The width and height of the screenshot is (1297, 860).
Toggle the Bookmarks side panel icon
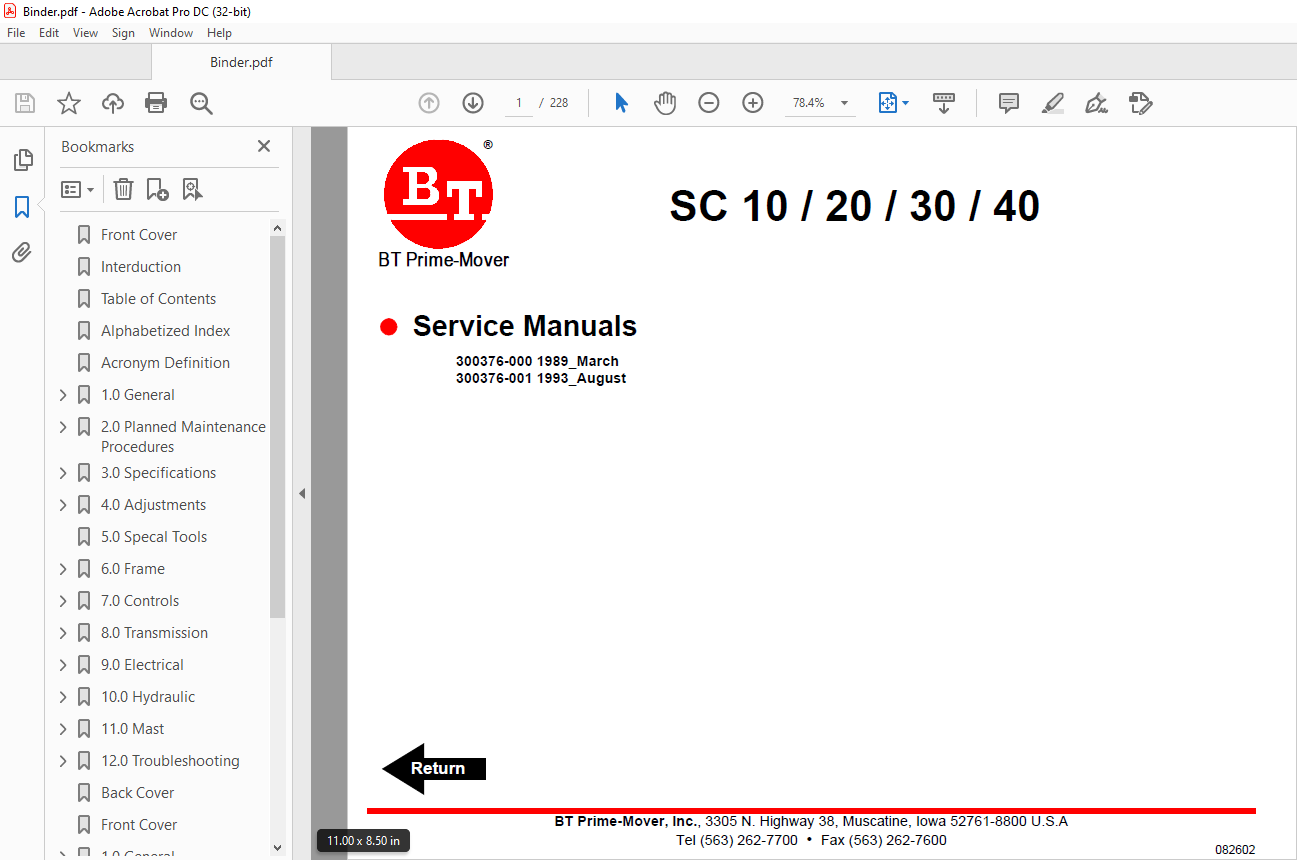point(22,207)
